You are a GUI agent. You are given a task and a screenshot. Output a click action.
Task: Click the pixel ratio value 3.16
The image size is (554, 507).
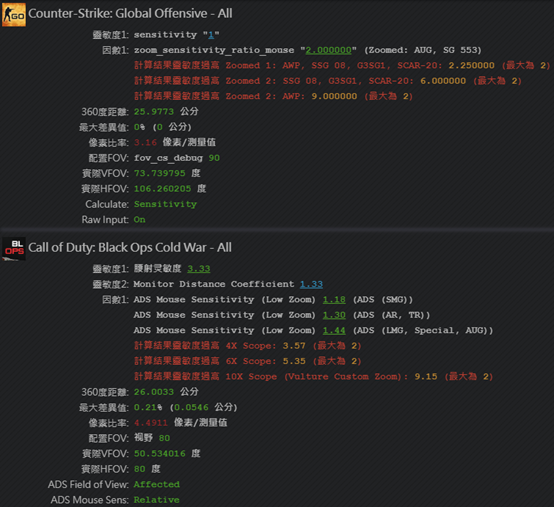coord(145,143)
